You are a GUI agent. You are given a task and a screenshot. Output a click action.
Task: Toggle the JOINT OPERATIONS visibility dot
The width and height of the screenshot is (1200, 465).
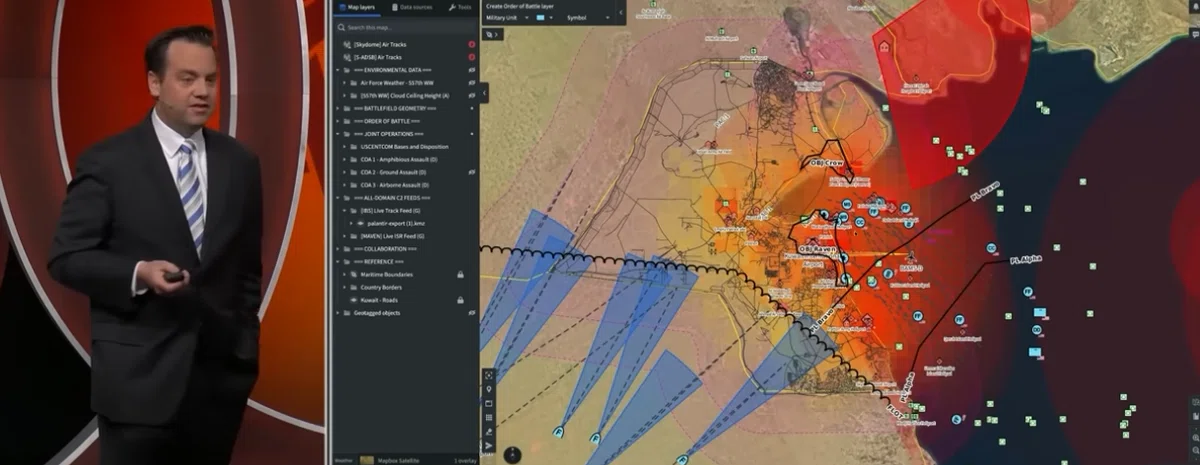[471, 133]
